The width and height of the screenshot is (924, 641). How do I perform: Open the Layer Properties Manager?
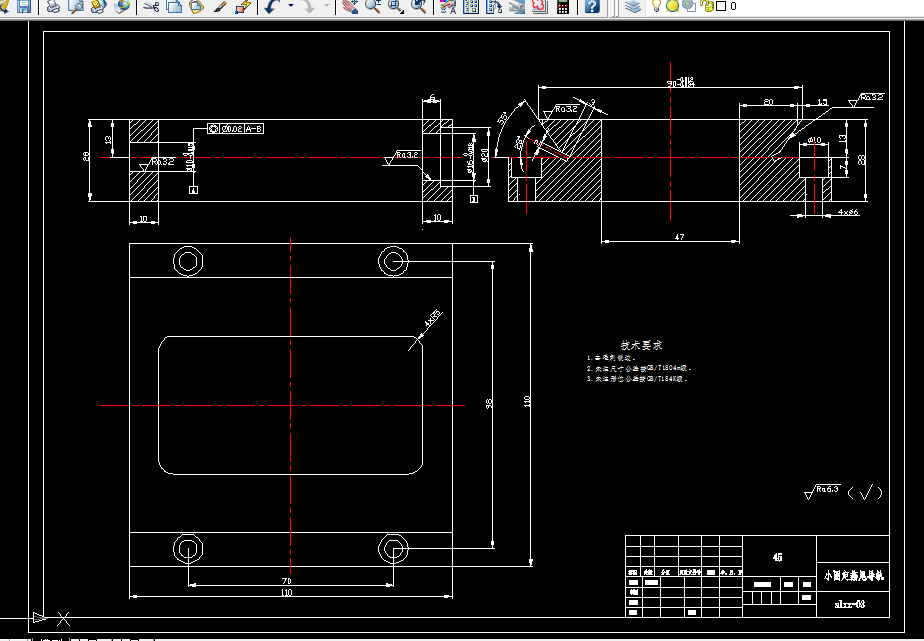[x=633, y=6]
